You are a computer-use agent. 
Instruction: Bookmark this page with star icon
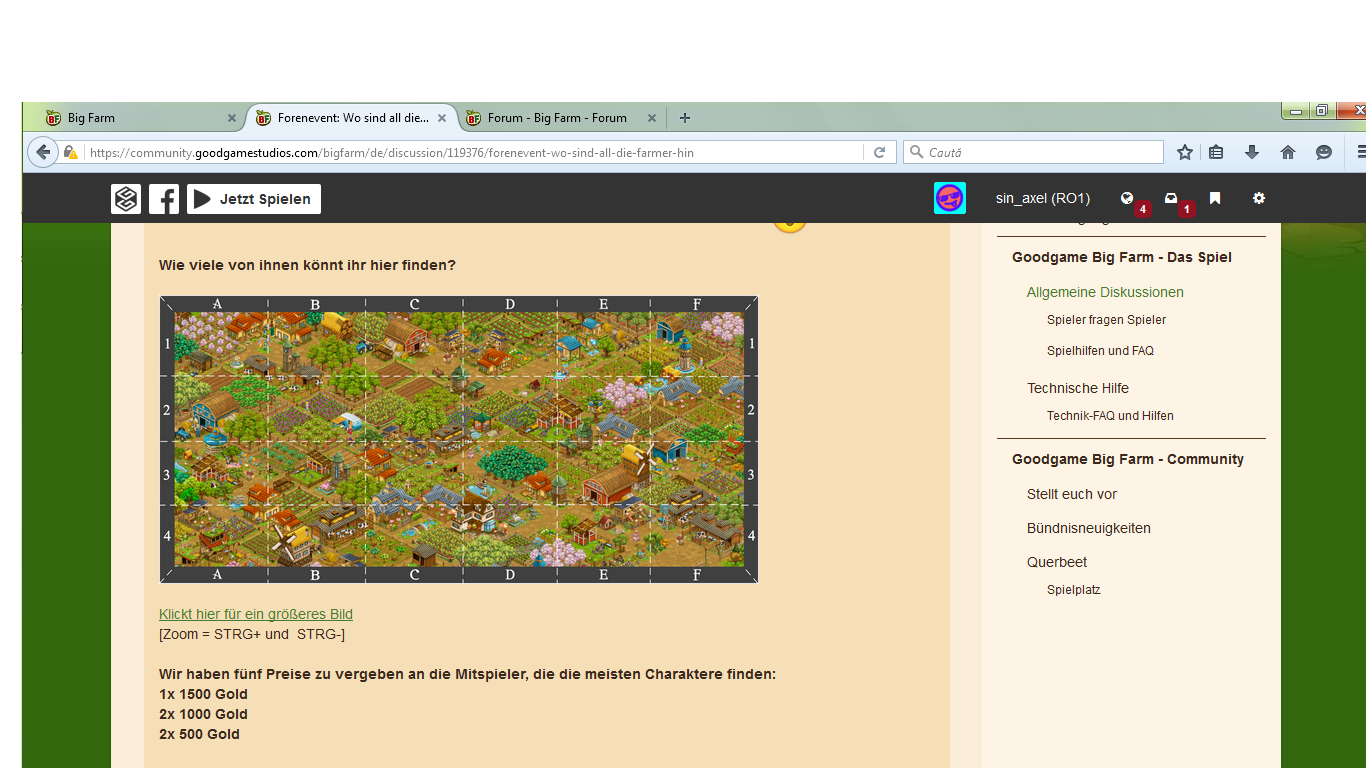pyautogui.click(x=1185, y=152)
